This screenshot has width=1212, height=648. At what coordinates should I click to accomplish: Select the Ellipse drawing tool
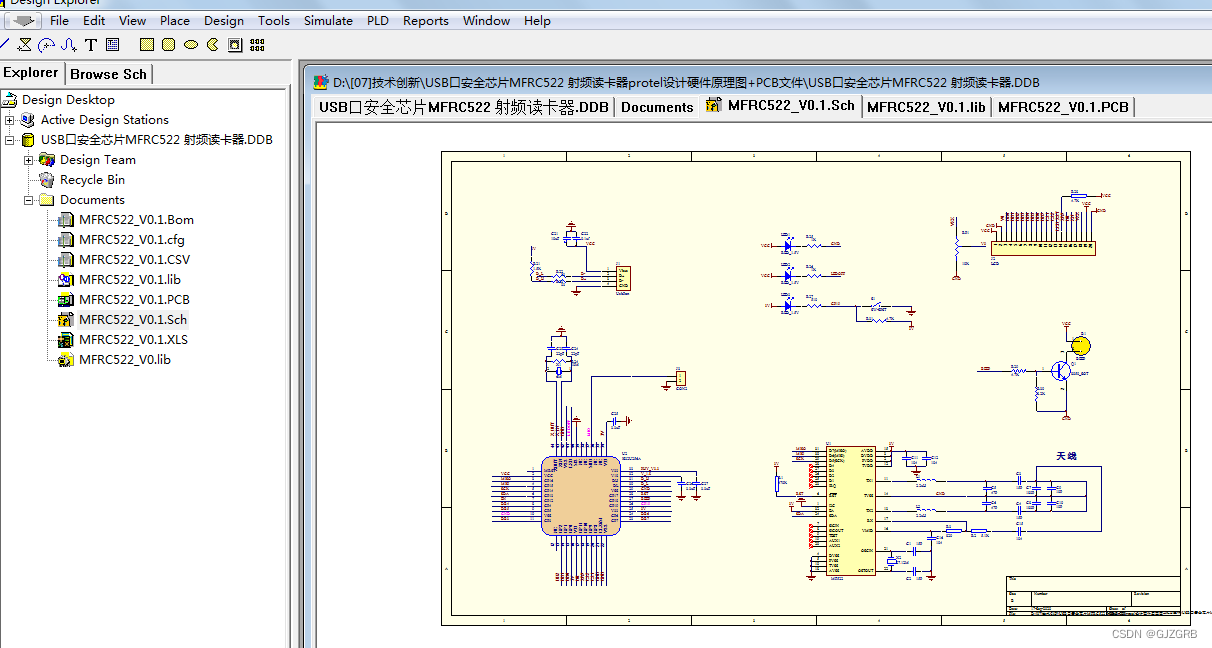[x=190, y=44]
